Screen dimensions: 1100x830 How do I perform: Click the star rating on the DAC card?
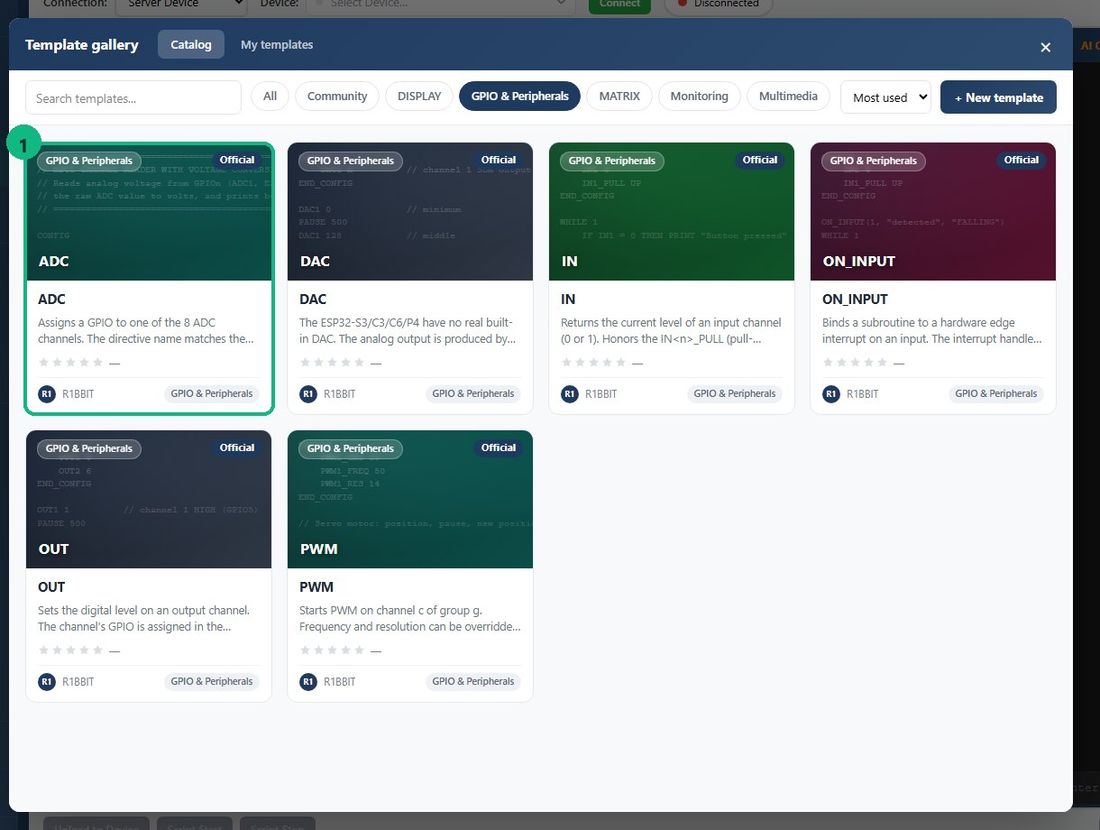[333, 362]
